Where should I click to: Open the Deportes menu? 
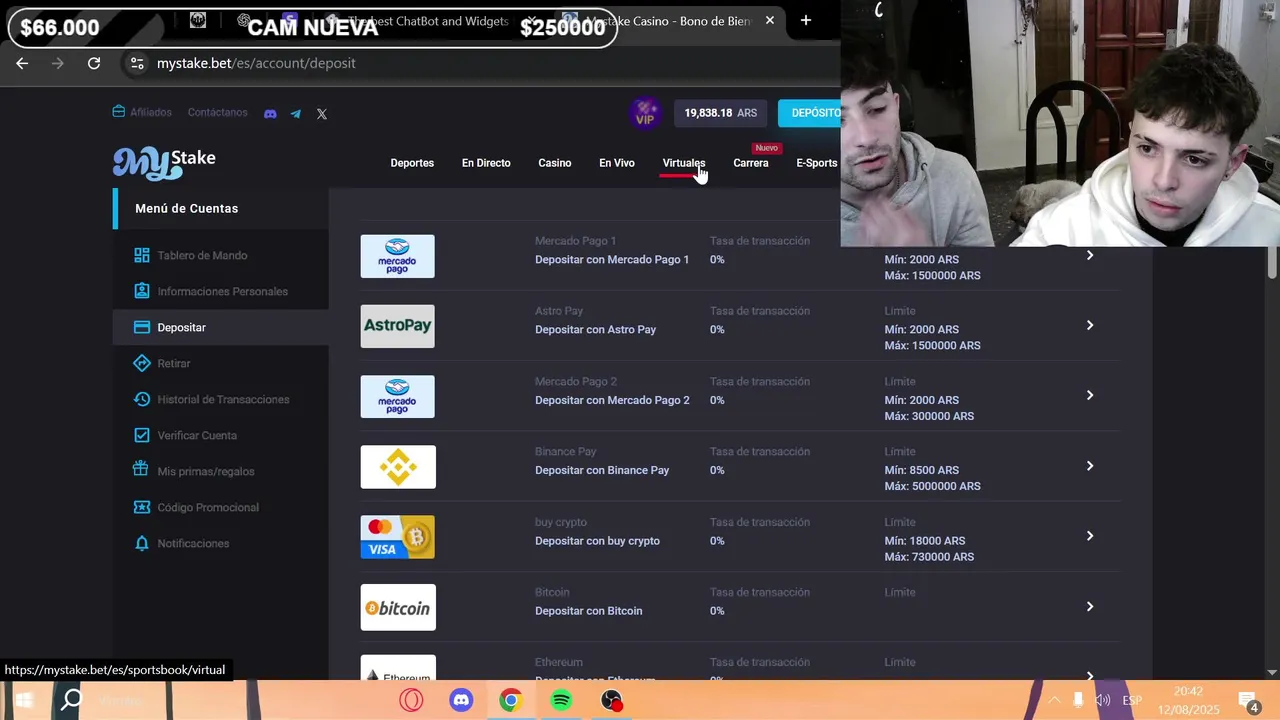click(412, 163)
